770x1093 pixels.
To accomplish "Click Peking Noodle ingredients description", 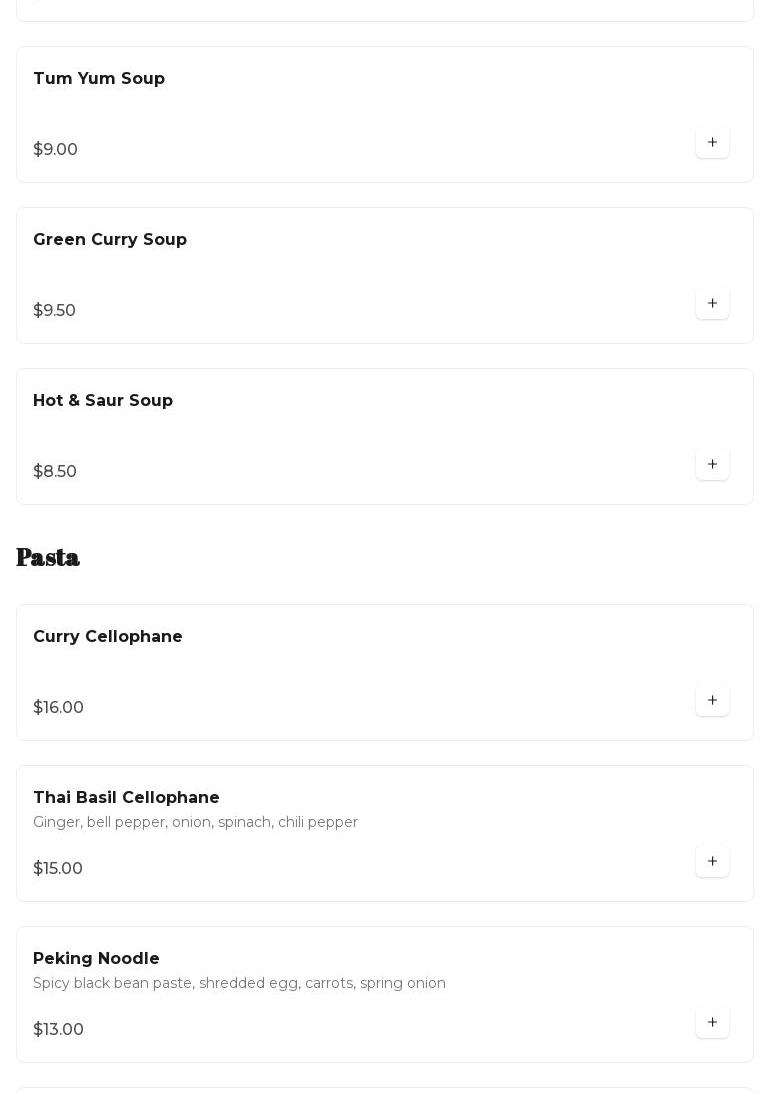I will 239,983.
